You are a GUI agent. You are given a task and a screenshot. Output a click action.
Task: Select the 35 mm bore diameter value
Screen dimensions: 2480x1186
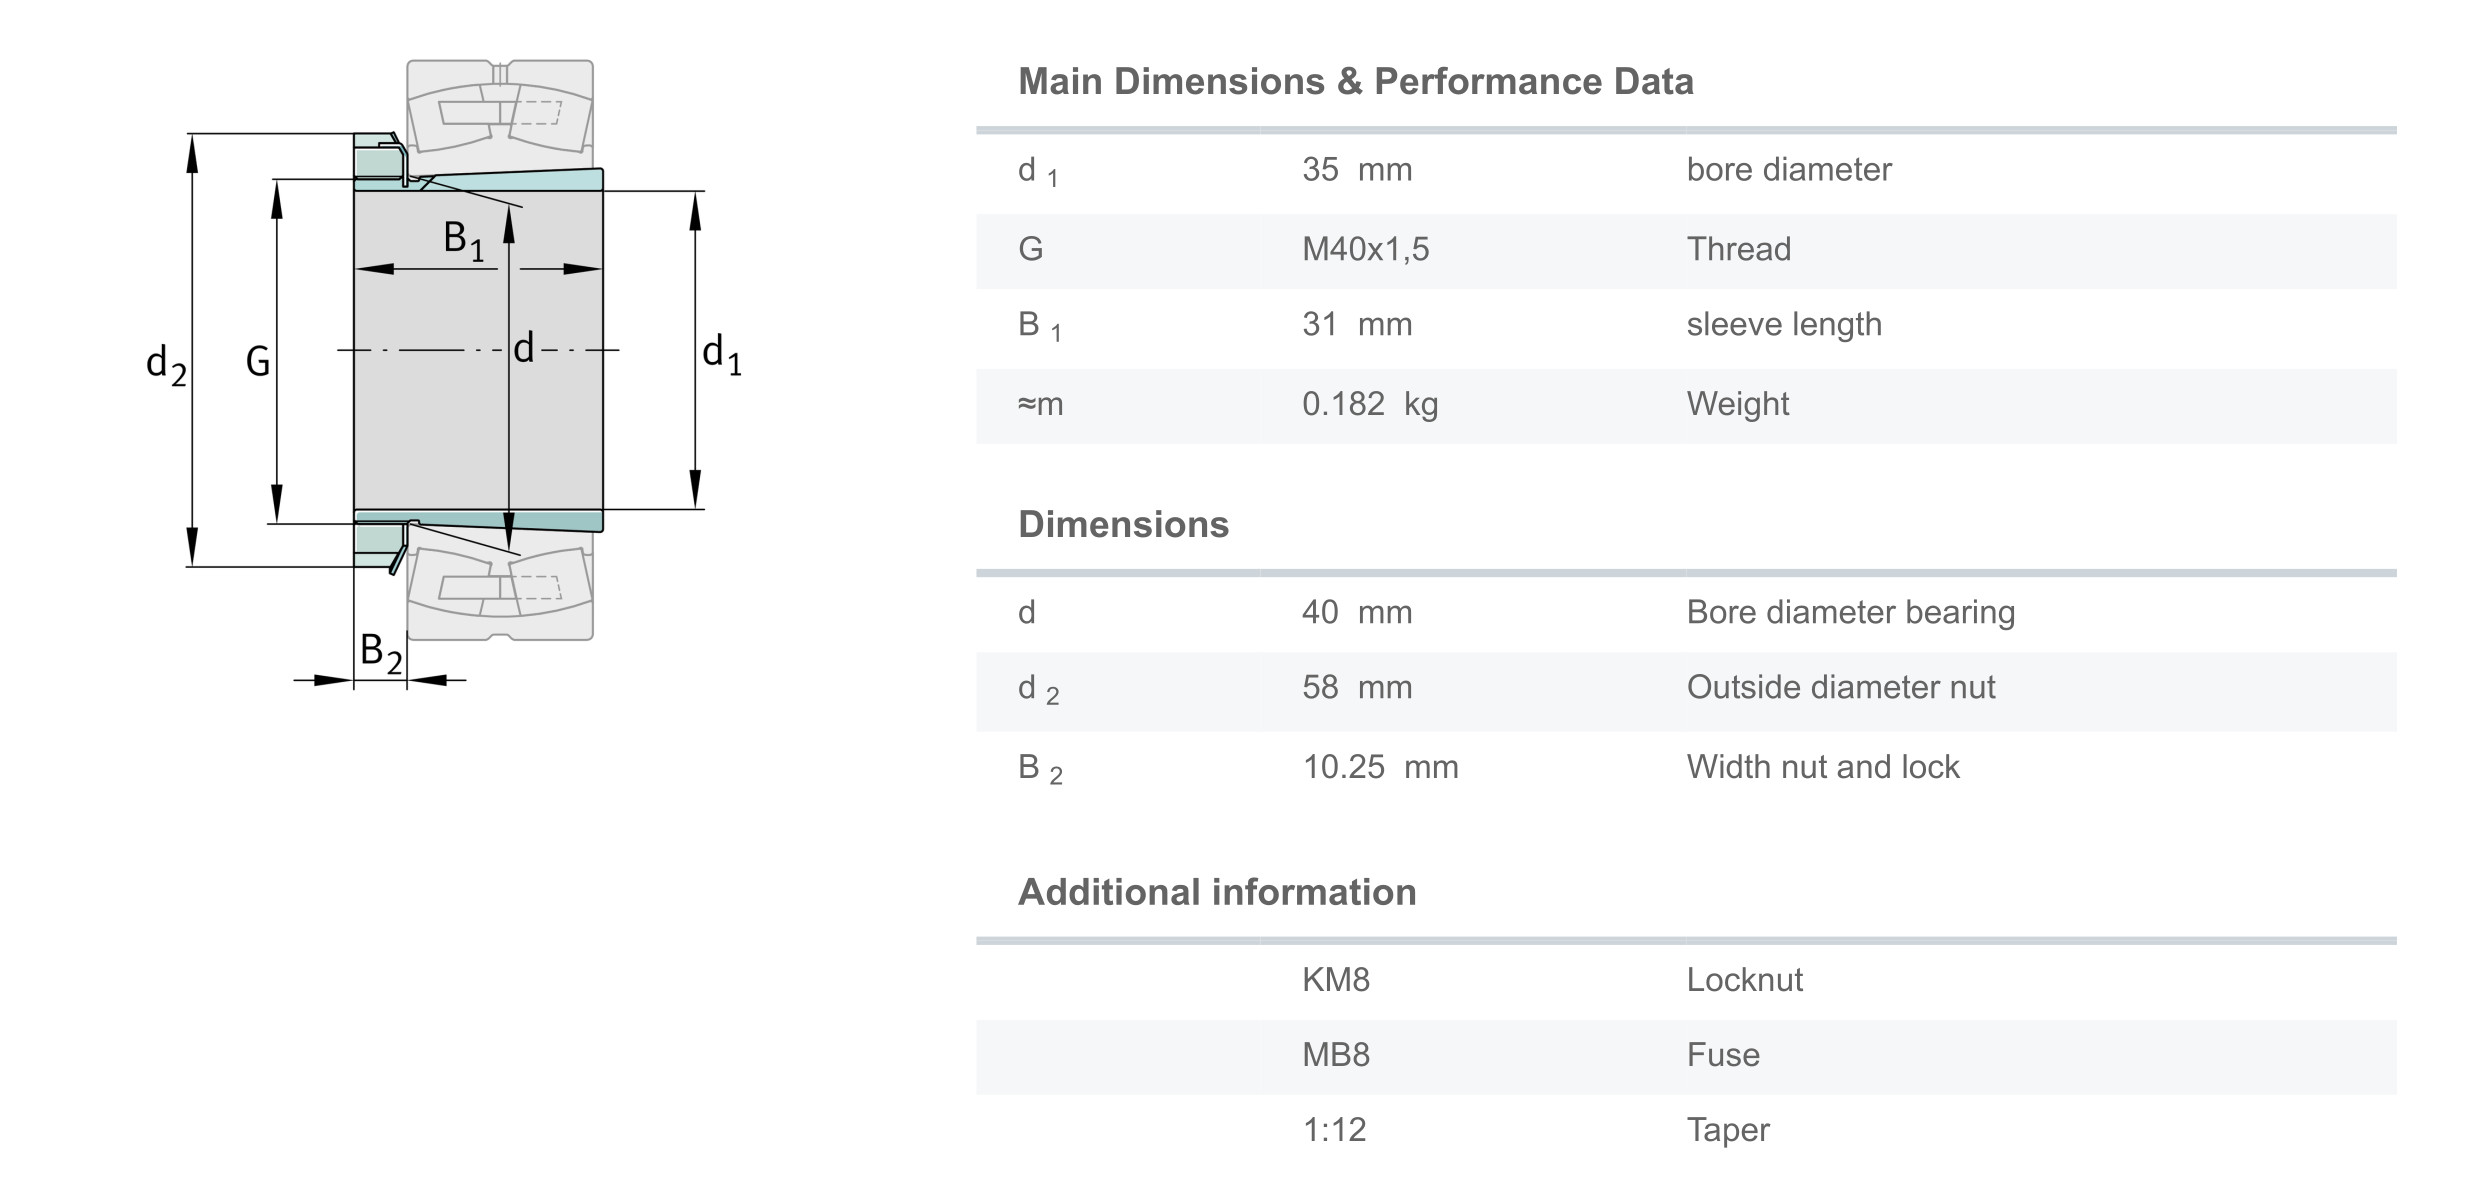coord(1356,170)
